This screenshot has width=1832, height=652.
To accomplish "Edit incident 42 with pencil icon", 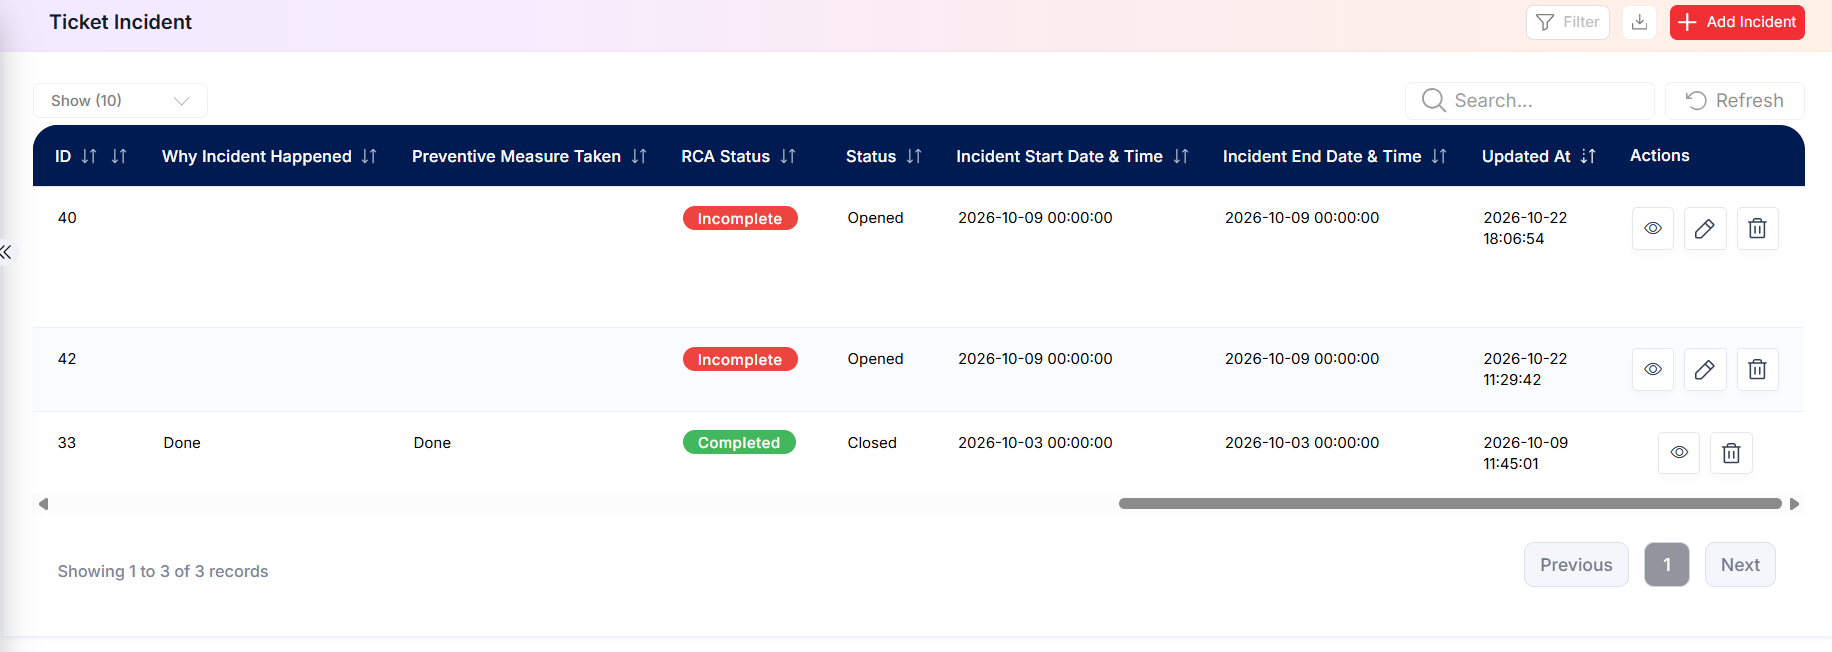I will (x=1705, y=370).
